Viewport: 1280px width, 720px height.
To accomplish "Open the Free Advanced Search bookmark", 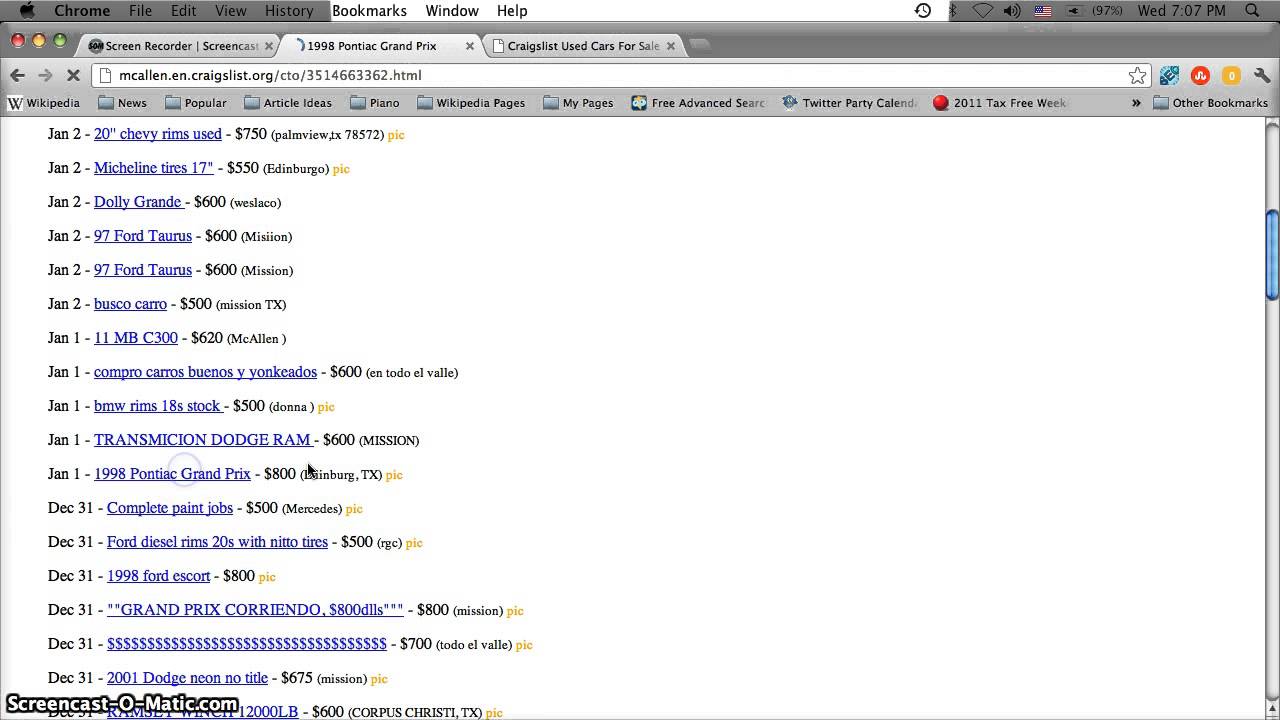I will pos(698,103).
